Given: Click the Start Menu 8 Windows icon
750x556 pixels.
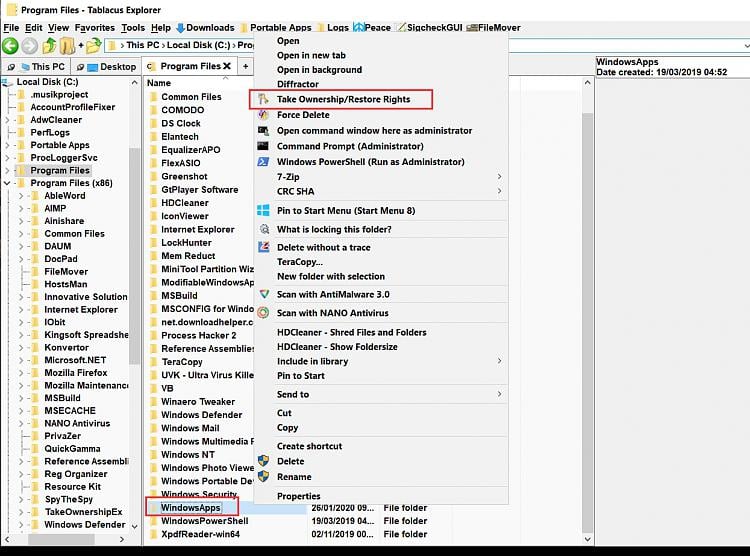Looking at the screenshot, I should tap(263, 211).
